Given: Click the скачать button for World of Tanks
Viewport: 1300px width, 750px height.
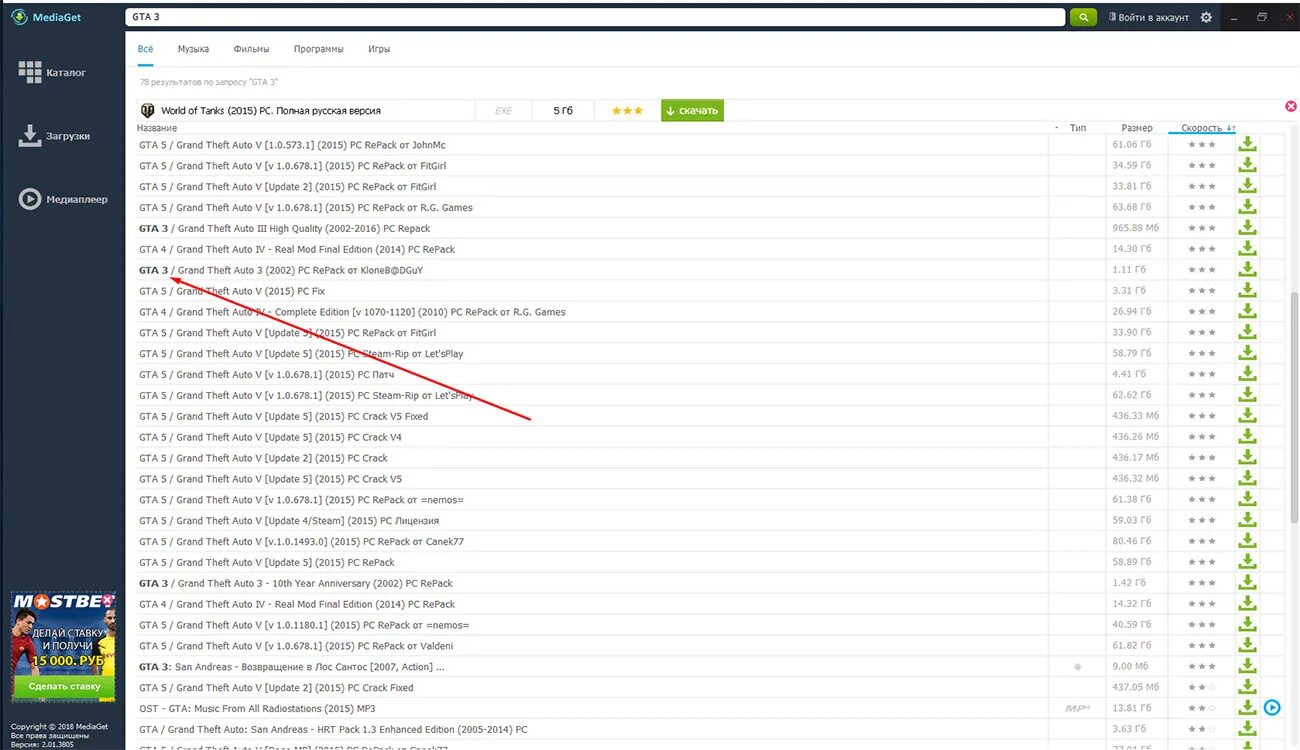Looking at the screenshot, I should coord(692,110).
